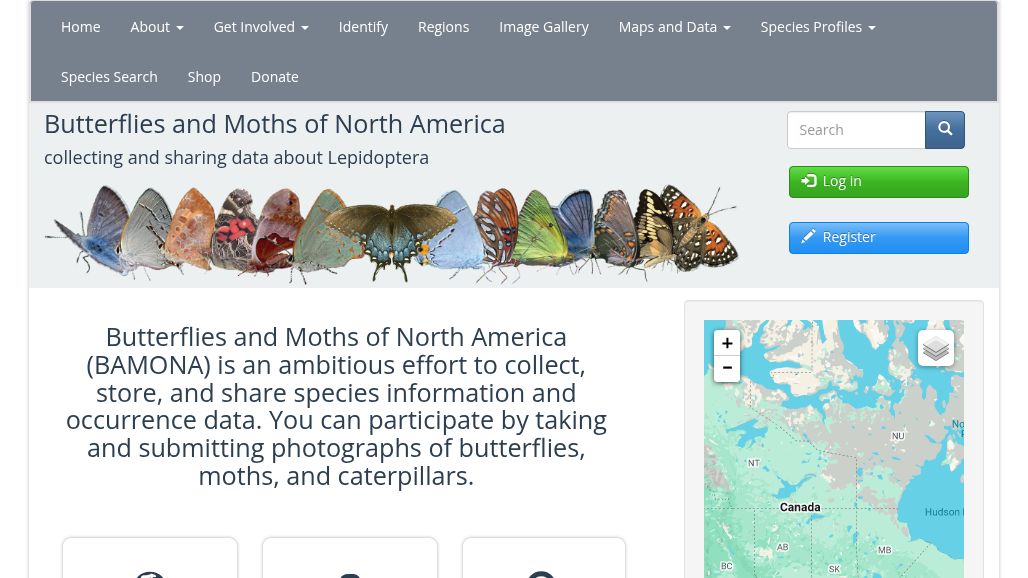Image resolution: width=1028 pixels, height=578 pixels.
Task: Open the Identify page
Action: [363, 27]
